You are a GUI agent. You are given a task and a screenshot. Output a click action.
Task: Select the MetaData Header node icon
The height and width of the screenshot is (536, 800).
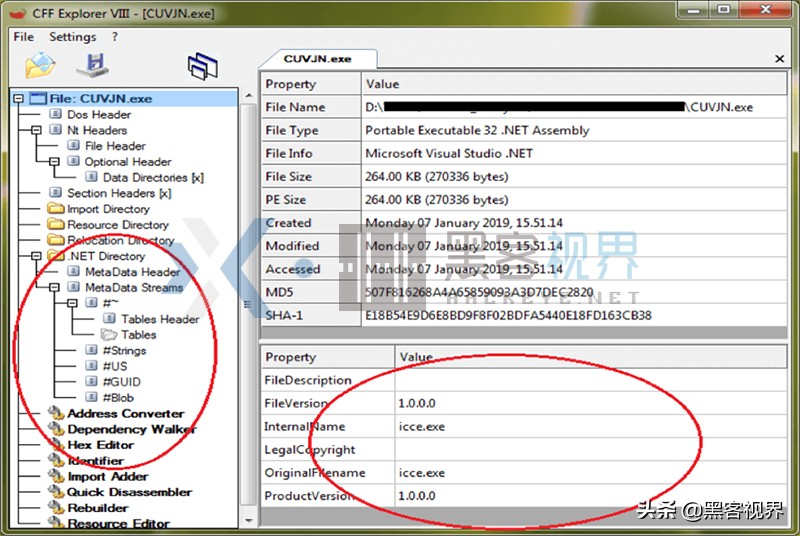click(73, 271)
